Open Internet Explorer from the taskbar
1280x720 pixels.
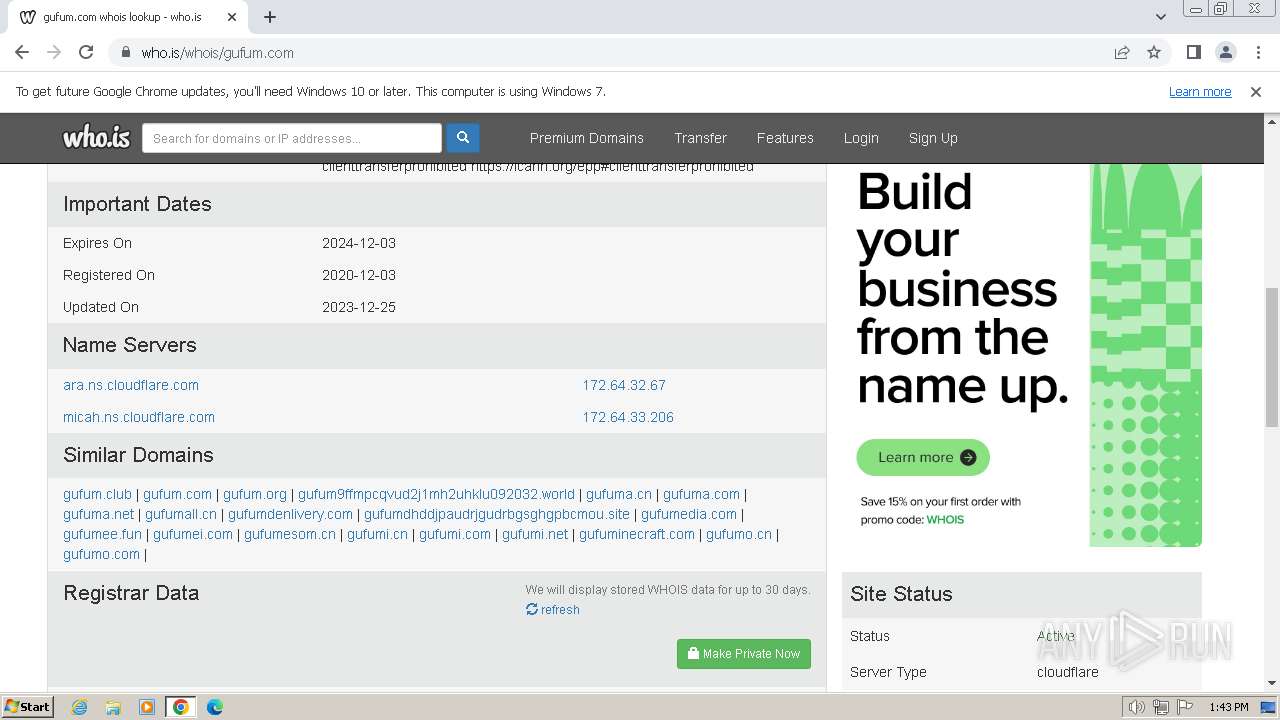click(x=79, y=707)
